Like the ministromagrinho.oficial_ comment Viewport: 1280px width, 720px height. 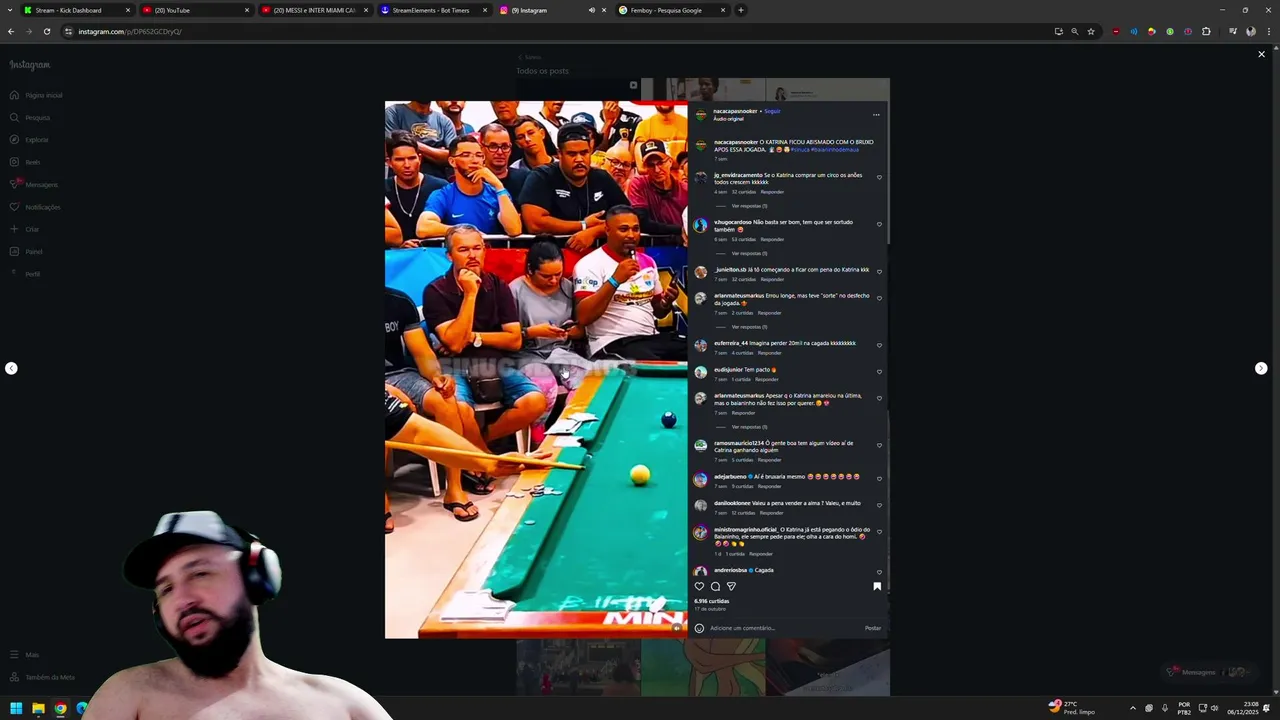coord(879,532)
